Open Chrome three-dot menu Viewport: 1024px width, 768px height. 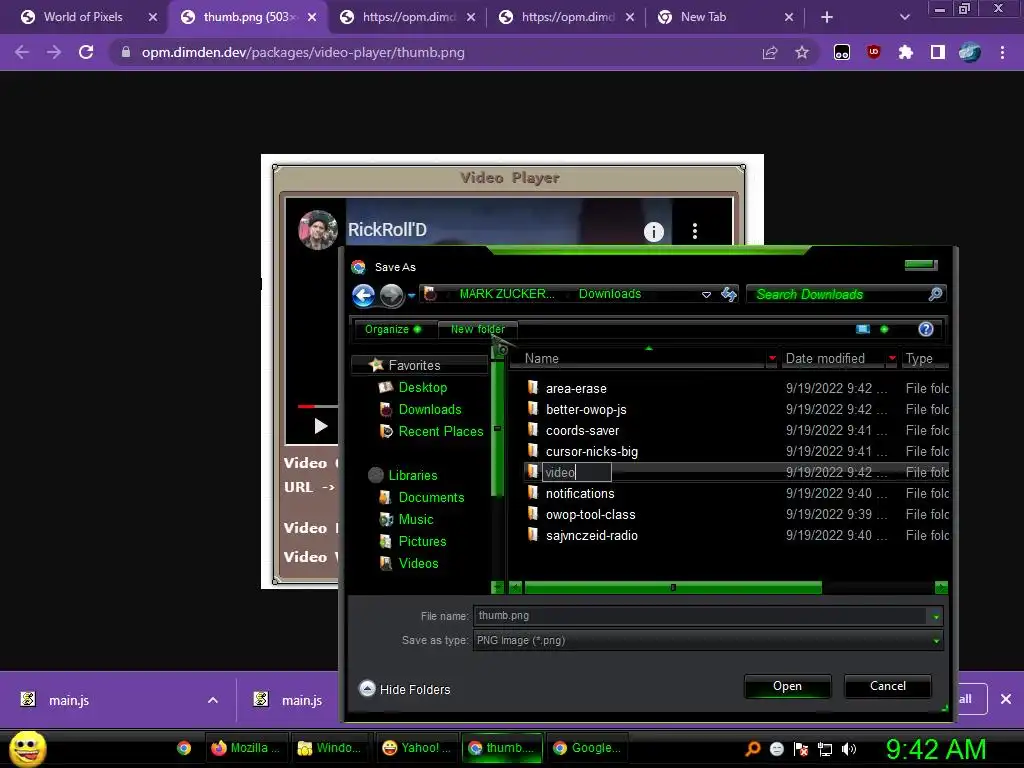pyautogui.click(x=1002, y=53)
